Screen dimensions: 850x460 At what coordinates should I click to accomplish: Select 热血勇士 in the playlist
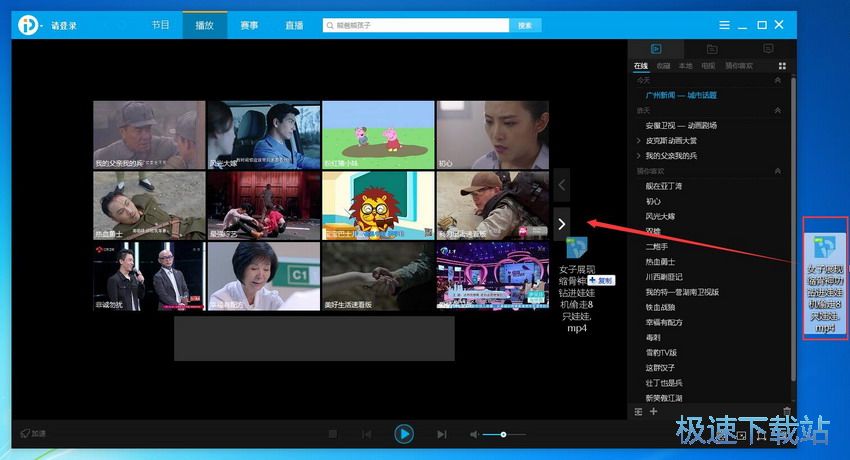click(660, 262)
